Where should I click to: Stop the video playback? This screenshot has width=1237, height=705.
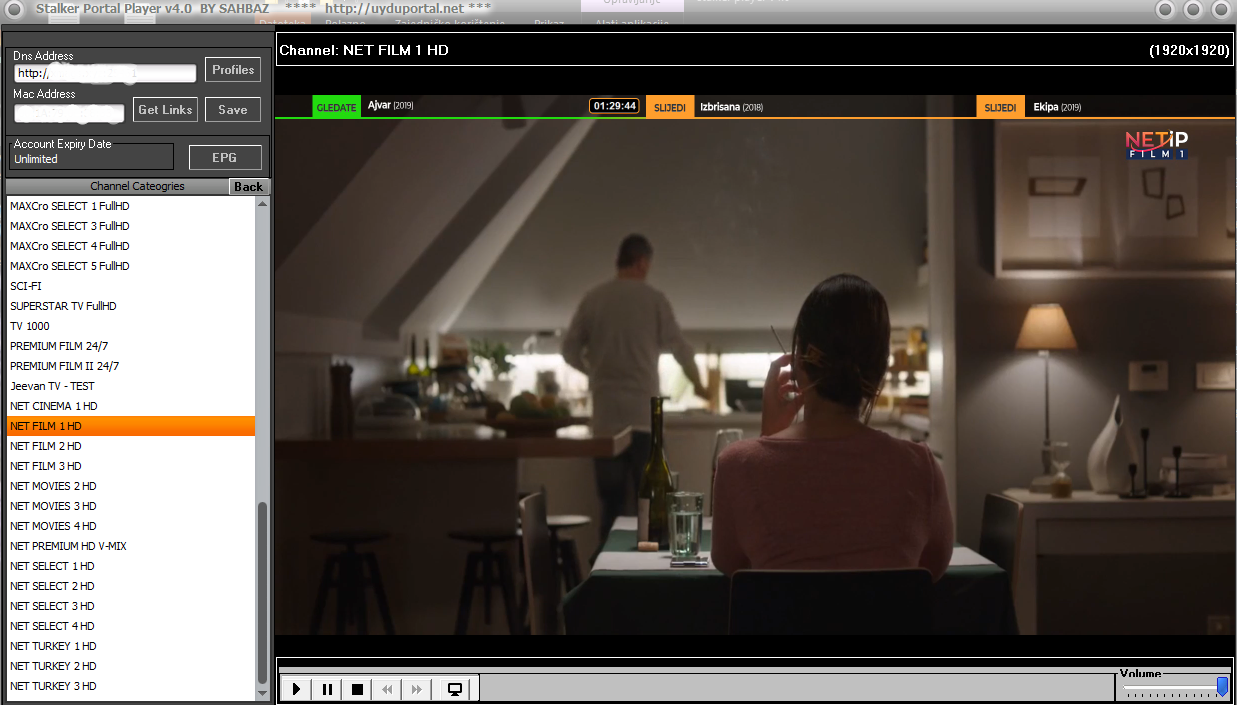click(x=357, y=689)
